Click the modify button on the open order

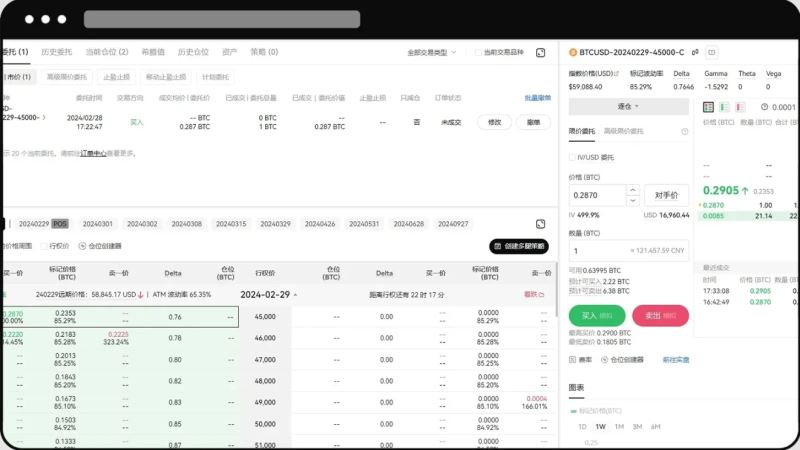pos(494,122)
